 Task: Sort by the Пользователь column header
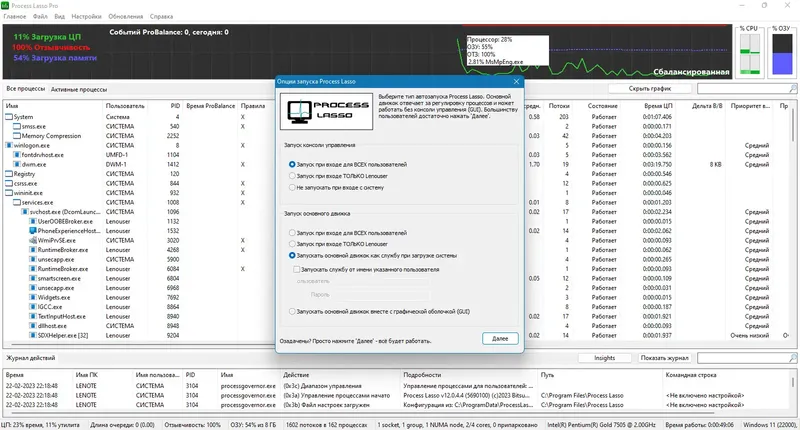[x=126, y=106]
